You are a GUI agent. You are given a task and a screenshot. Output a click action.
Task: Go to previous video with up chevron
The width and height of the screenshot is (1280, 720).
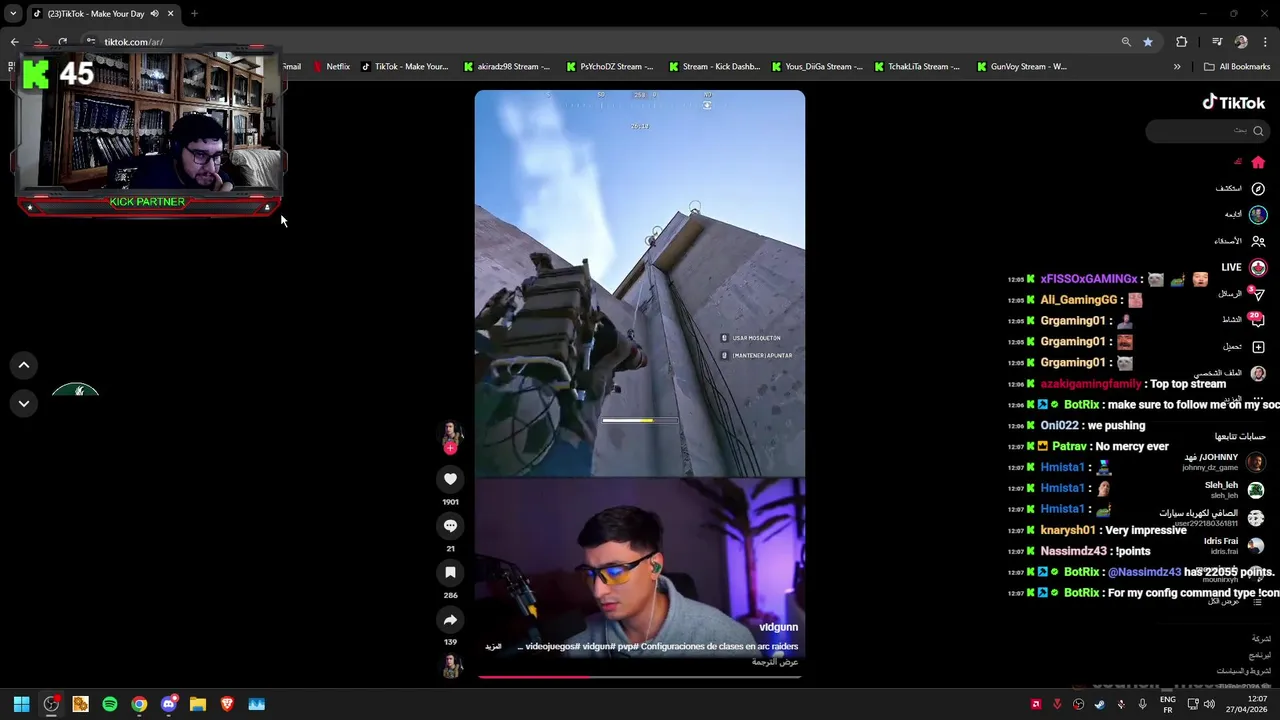coord(24,365)
